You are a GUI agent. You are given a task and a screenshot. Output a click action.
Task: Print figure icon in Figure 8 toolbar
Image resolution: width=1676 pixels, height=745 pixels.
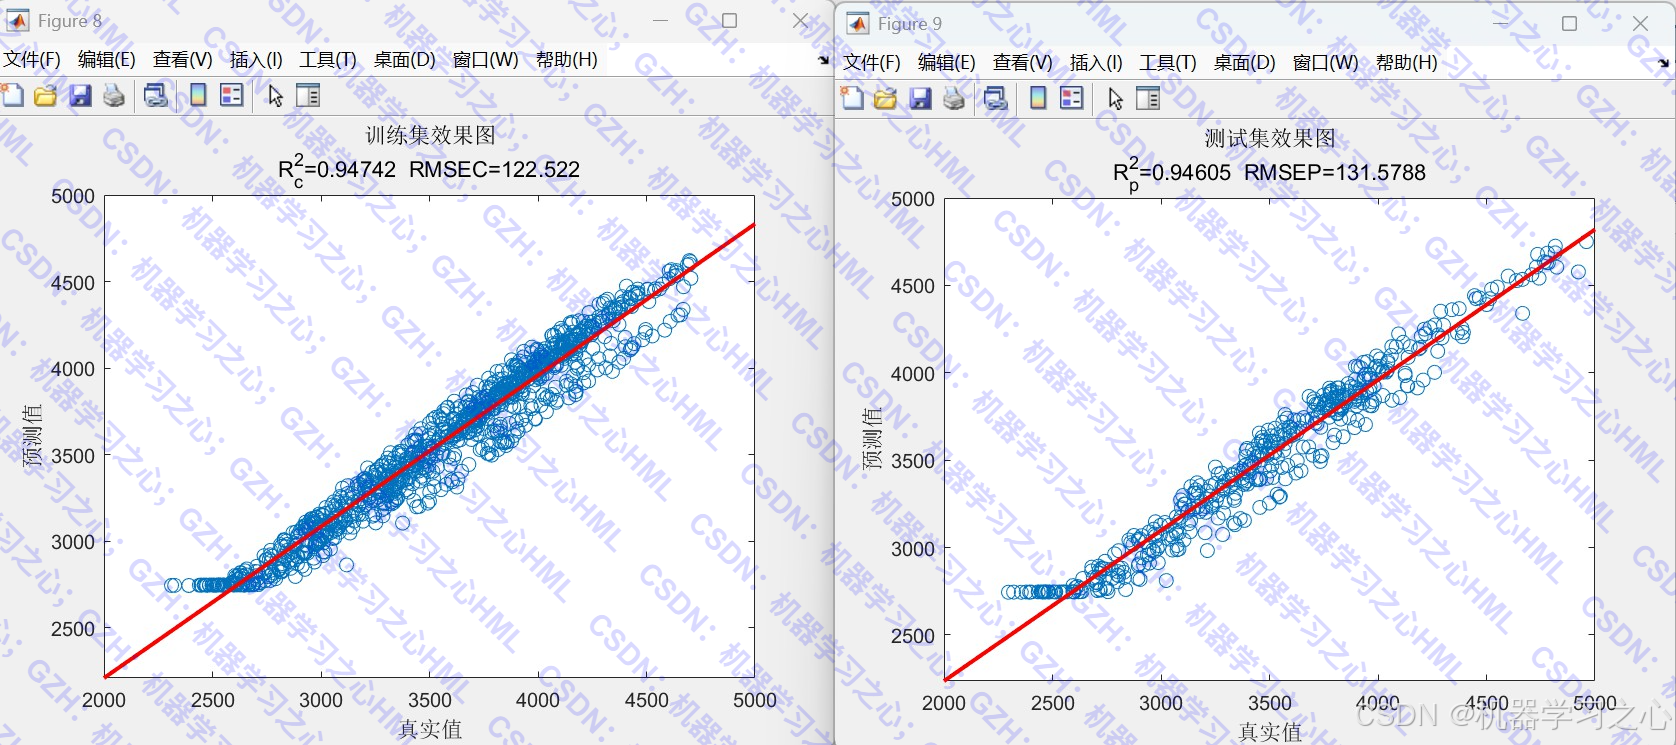click(x=114, y=96)
